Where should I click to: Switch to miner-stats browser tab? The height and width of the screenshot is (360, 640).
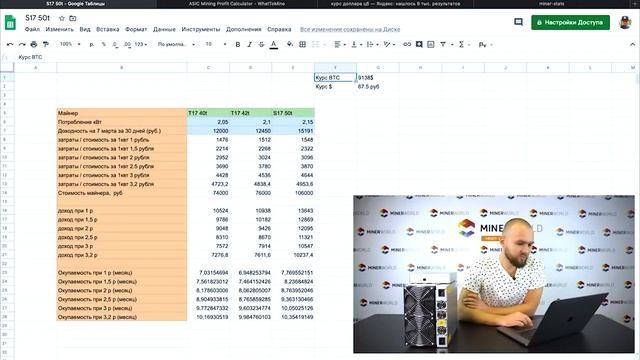pos(552,4)
